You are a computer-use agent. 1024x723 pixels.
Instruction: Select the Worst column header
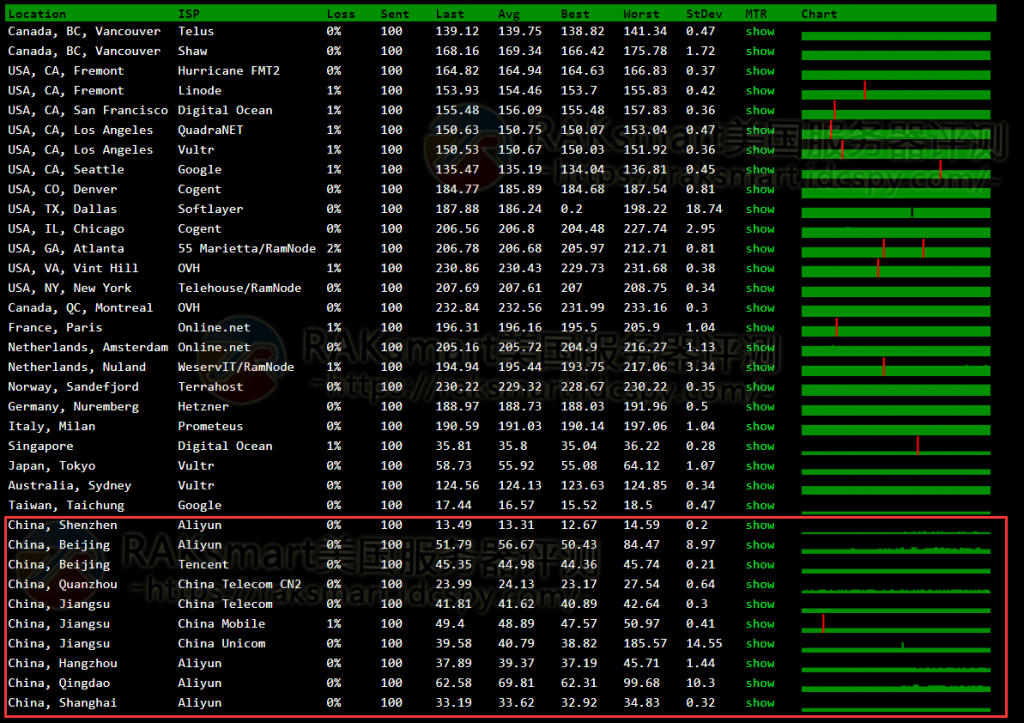641,14
